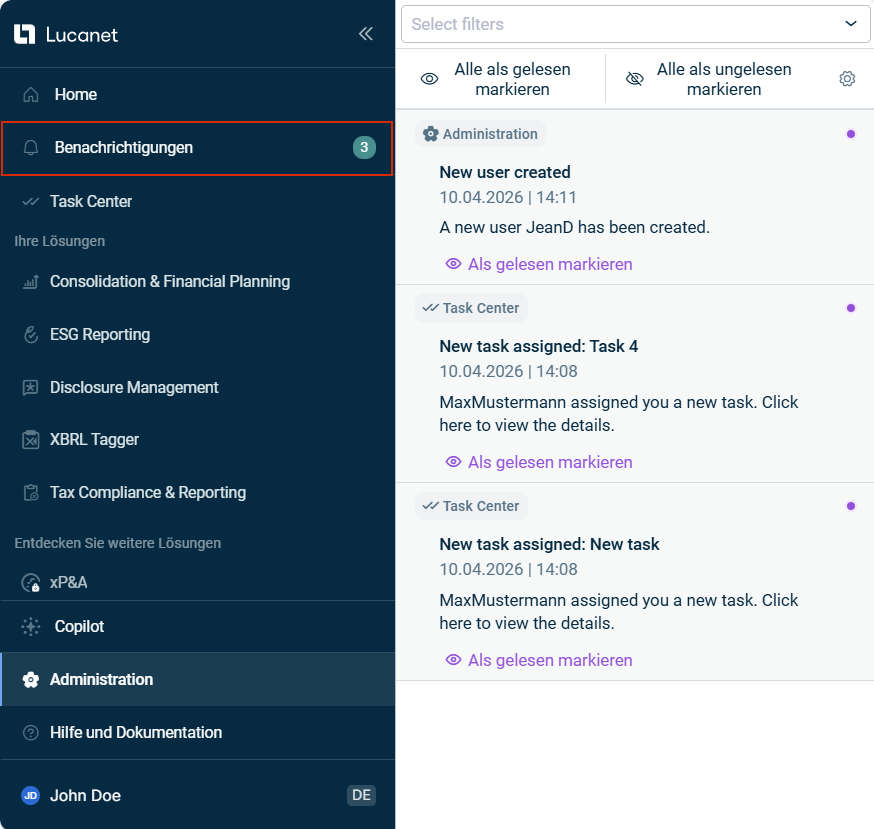Open John Doe user profile

click(x=85, y=796)
